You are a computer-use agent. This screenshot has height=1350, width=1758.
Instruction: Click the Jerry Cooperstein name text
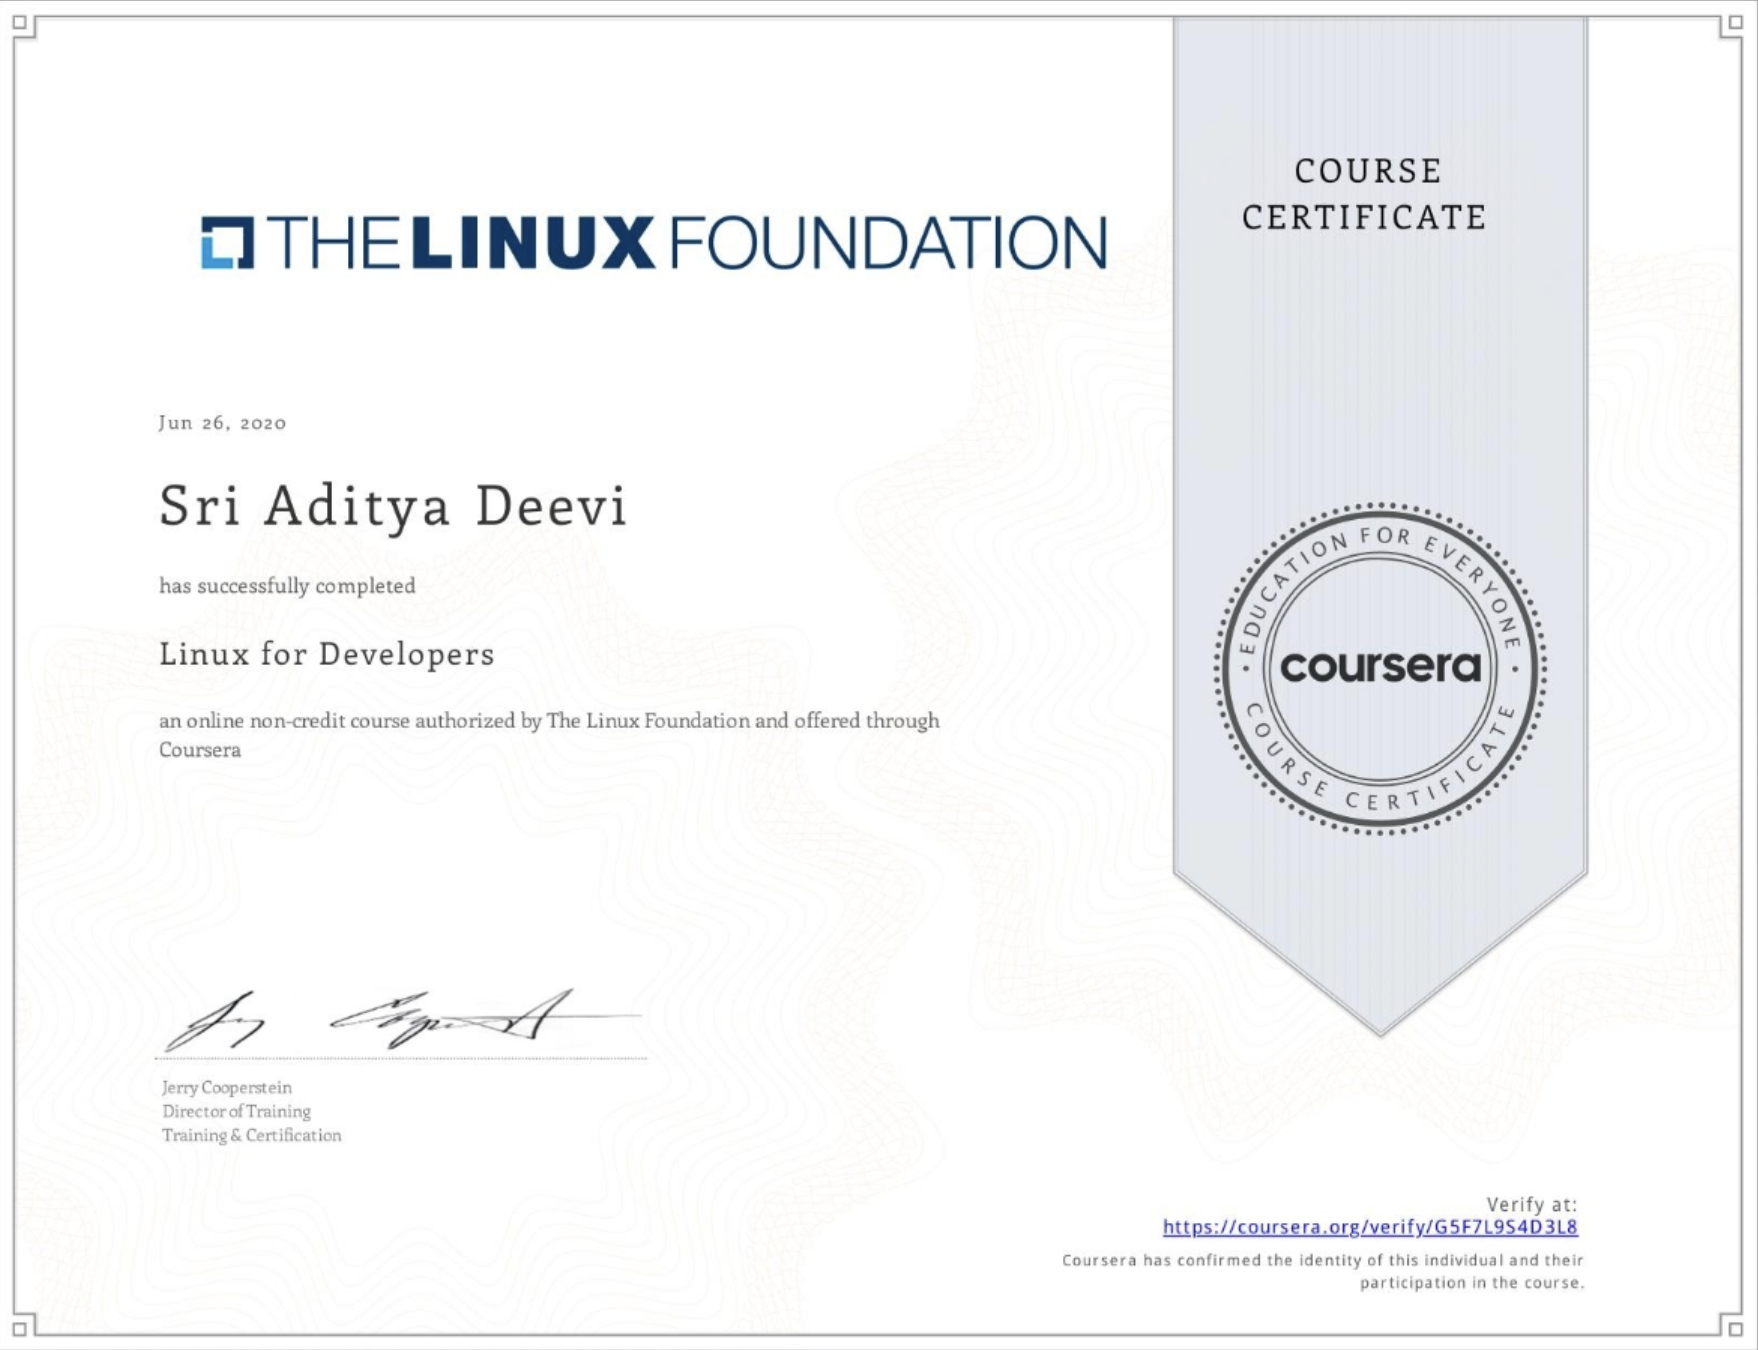pos(227,1087)
